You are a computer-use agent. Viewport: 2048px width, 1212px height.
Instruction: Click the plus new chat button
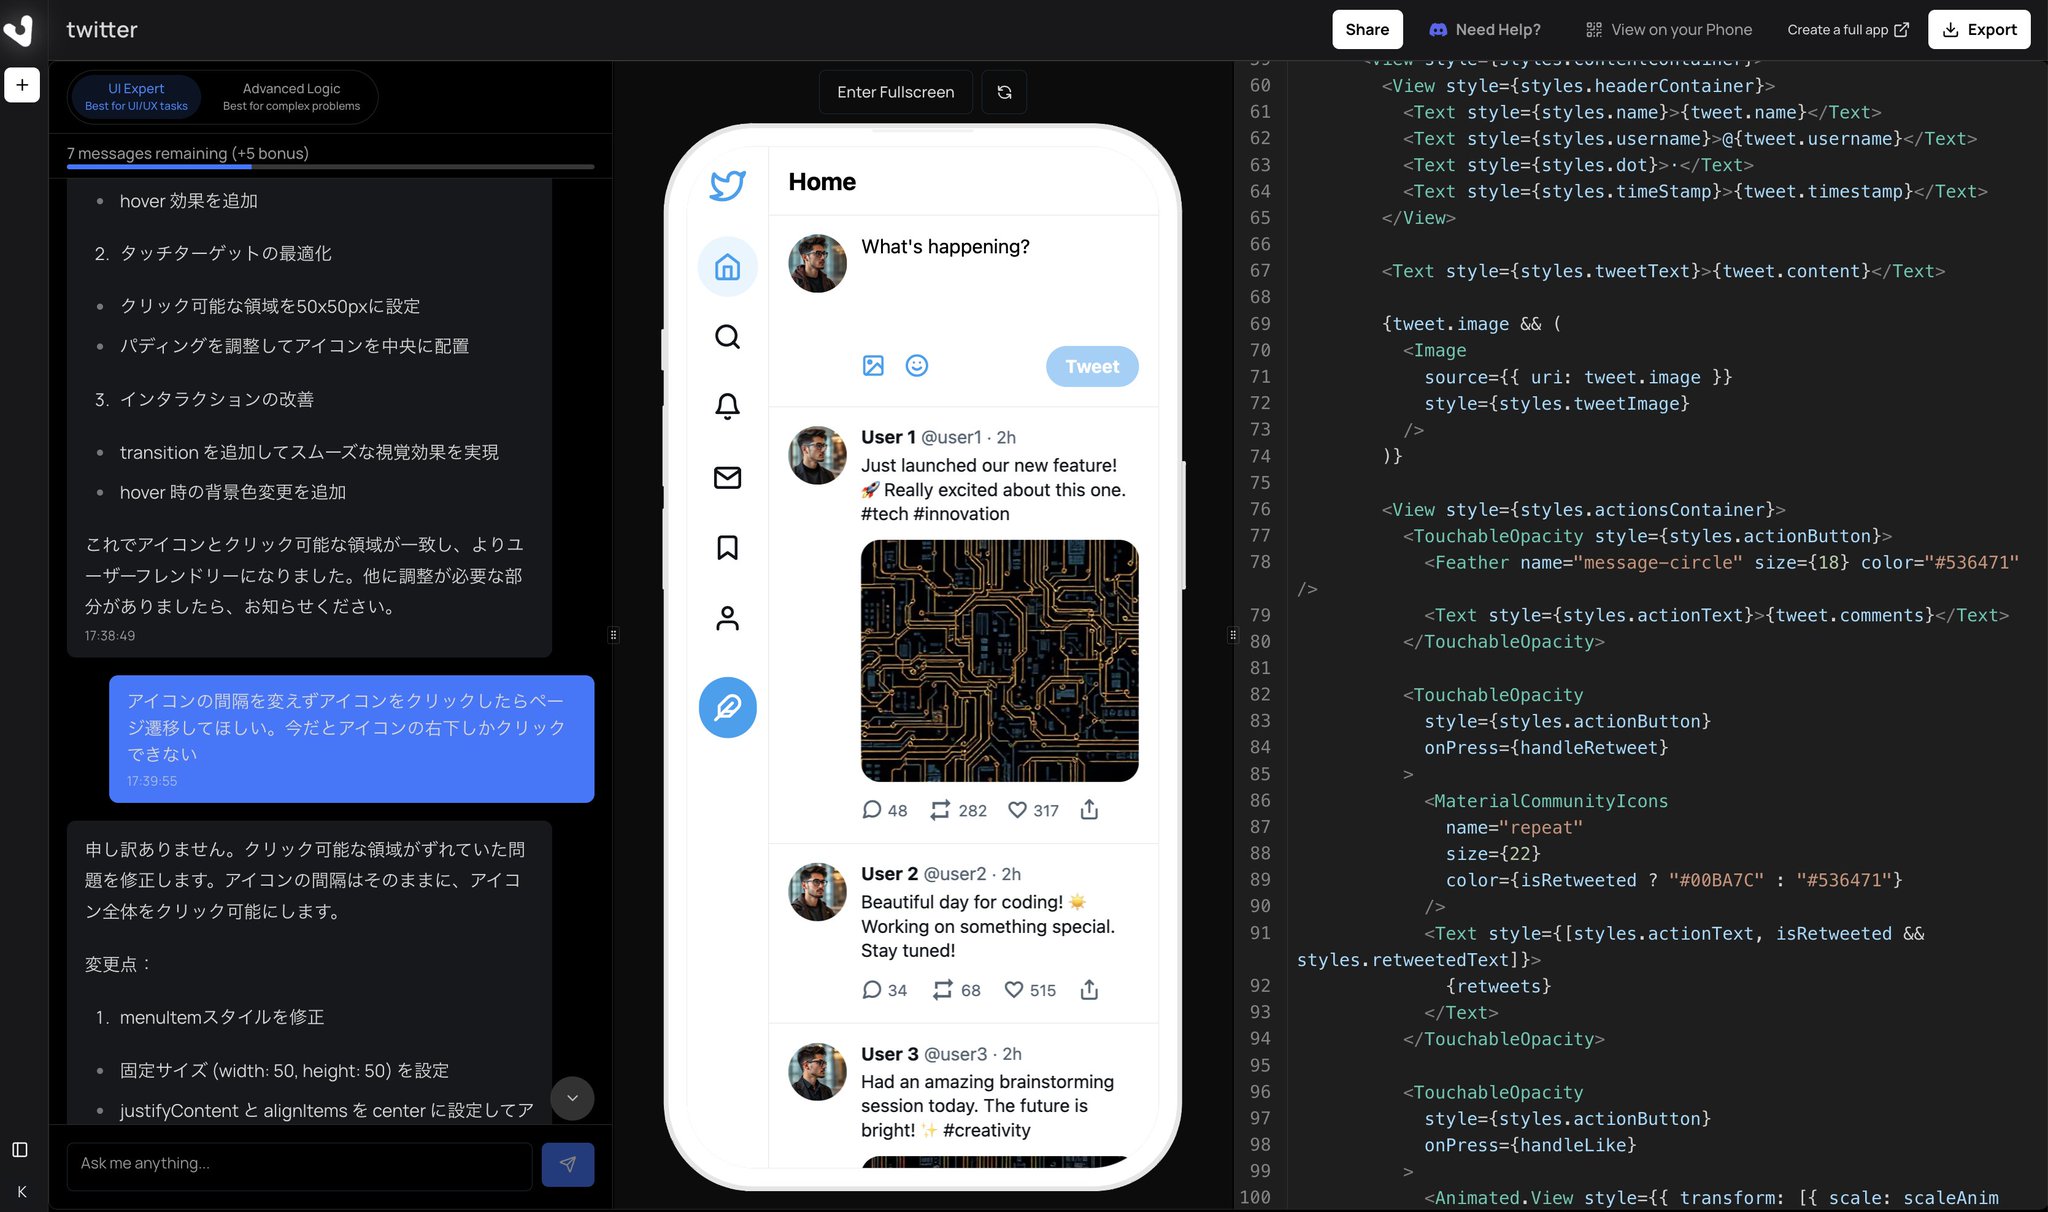pyautogui.click(x=22, y=85)
